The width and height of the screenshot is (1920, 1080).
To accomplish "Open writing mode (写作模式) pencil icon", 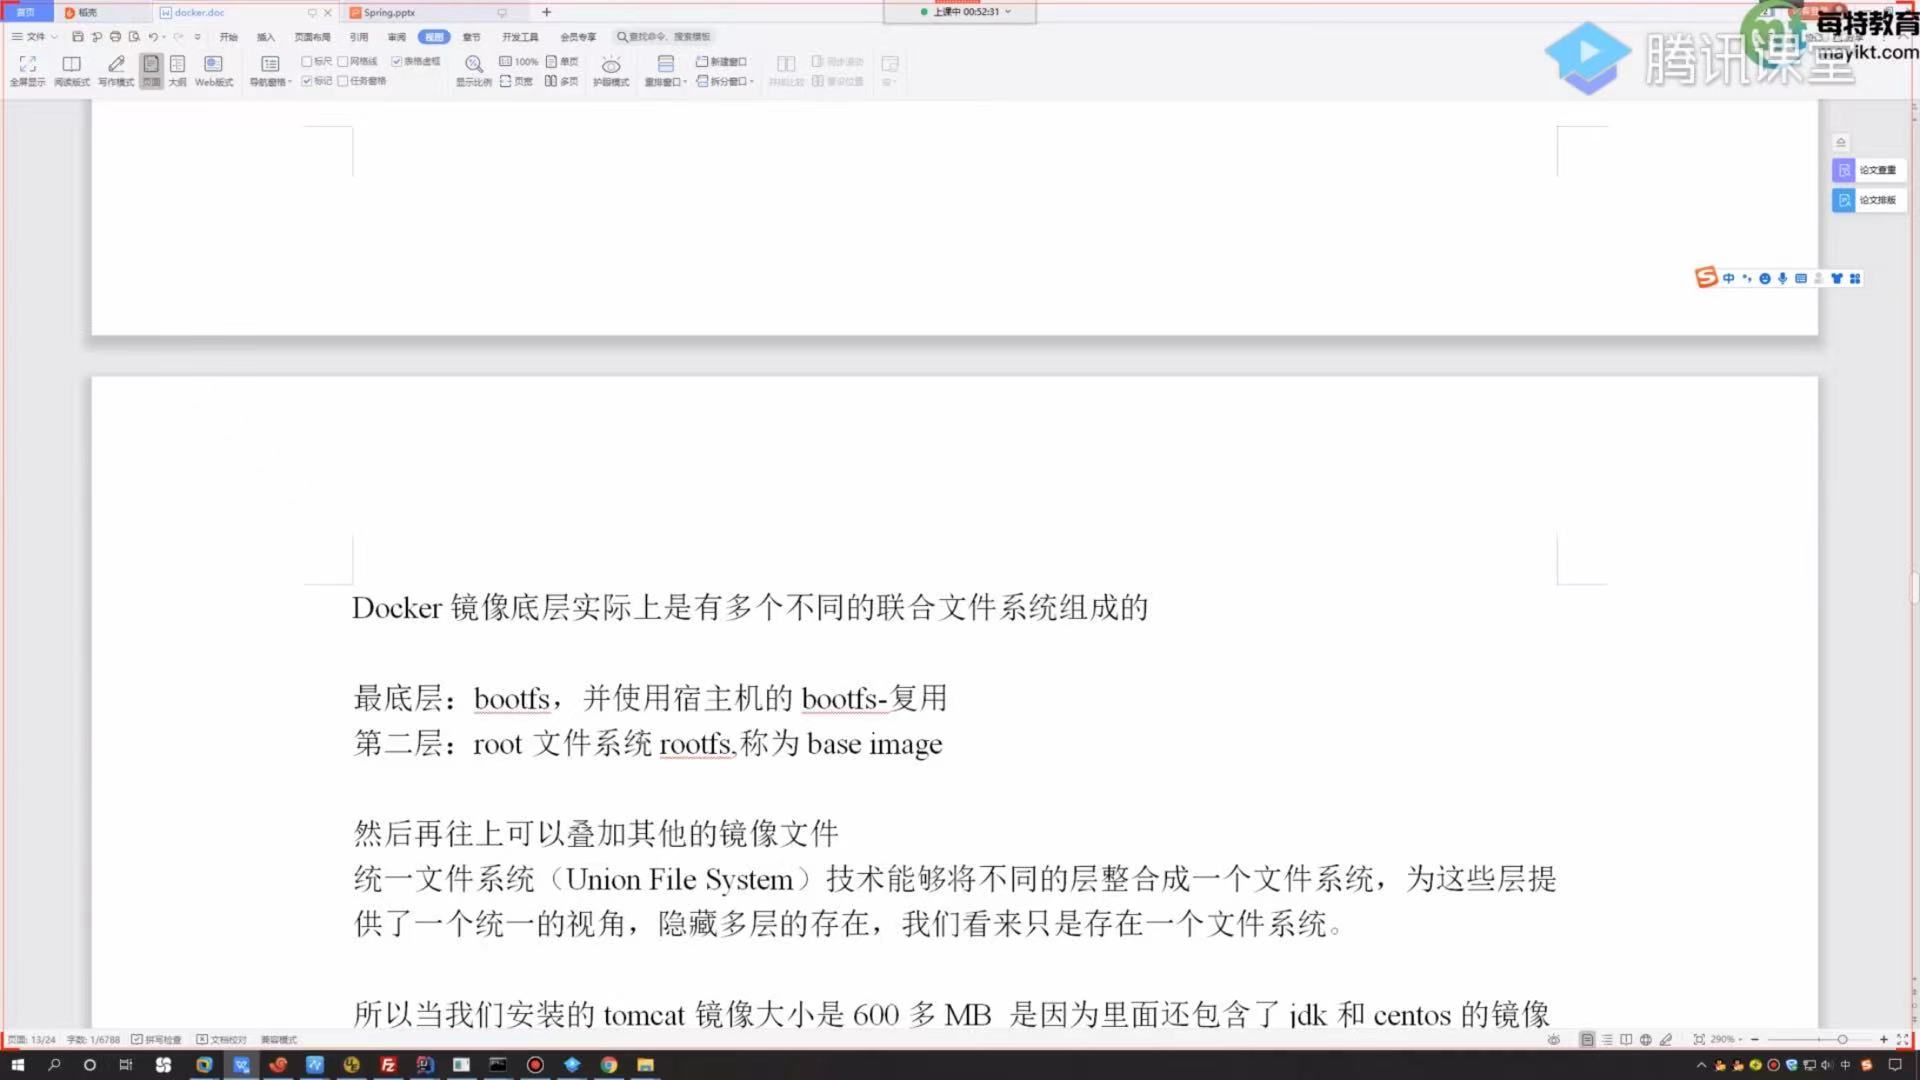I will coord(116,64).
